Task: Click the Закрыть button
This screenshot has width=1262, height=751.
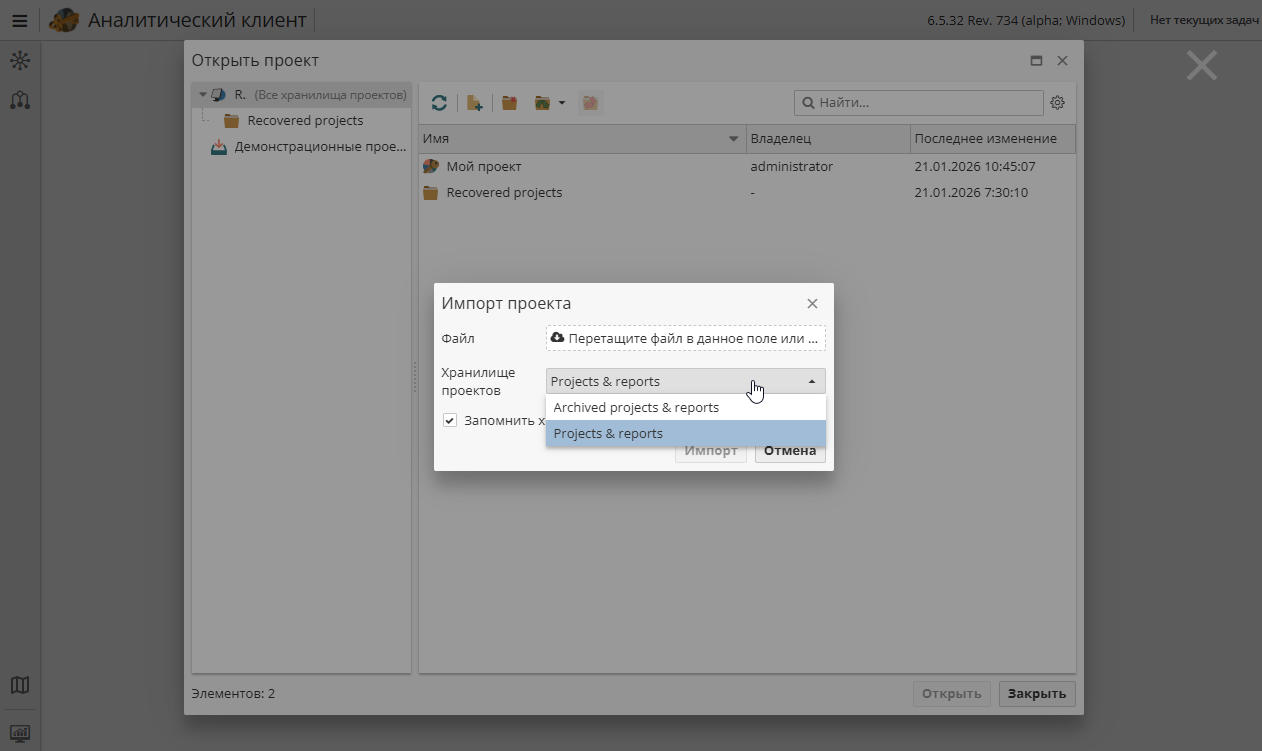Action: coord(1036,693)
